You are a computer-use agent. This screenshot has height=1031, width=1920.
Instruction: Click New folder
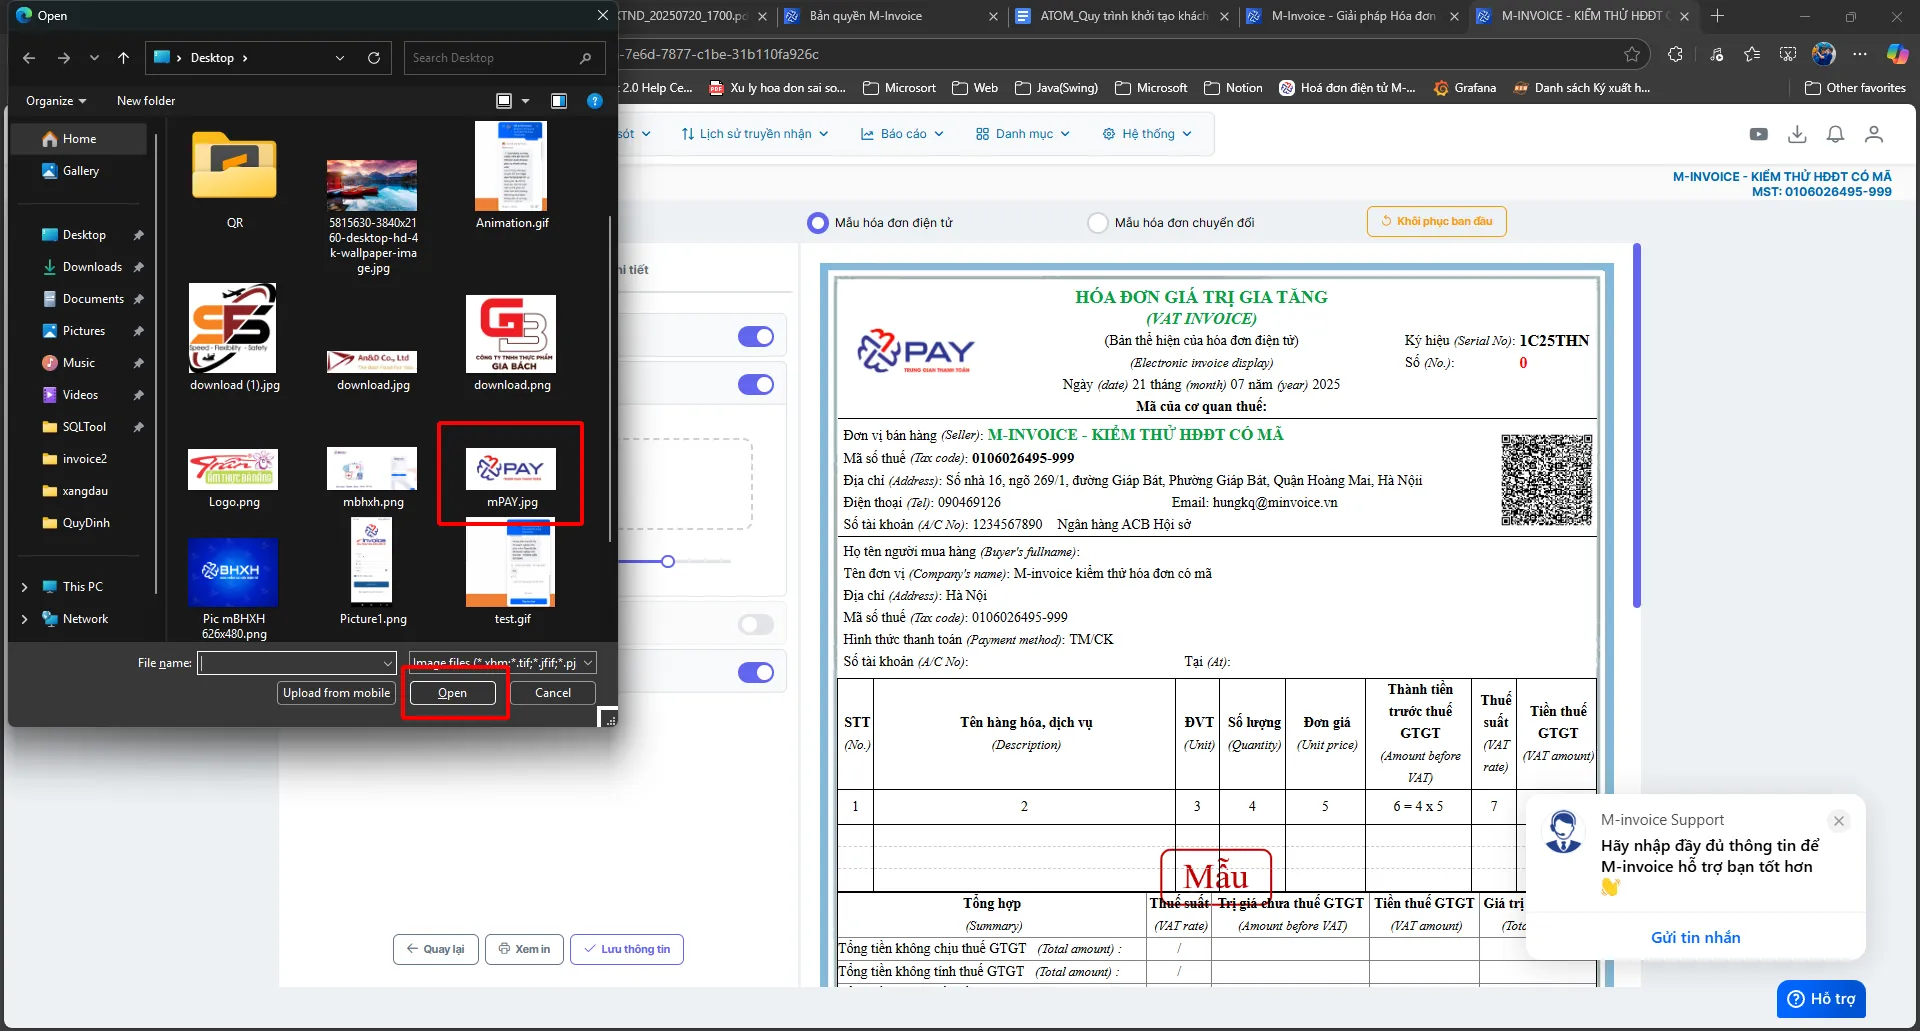pos(146,101)
